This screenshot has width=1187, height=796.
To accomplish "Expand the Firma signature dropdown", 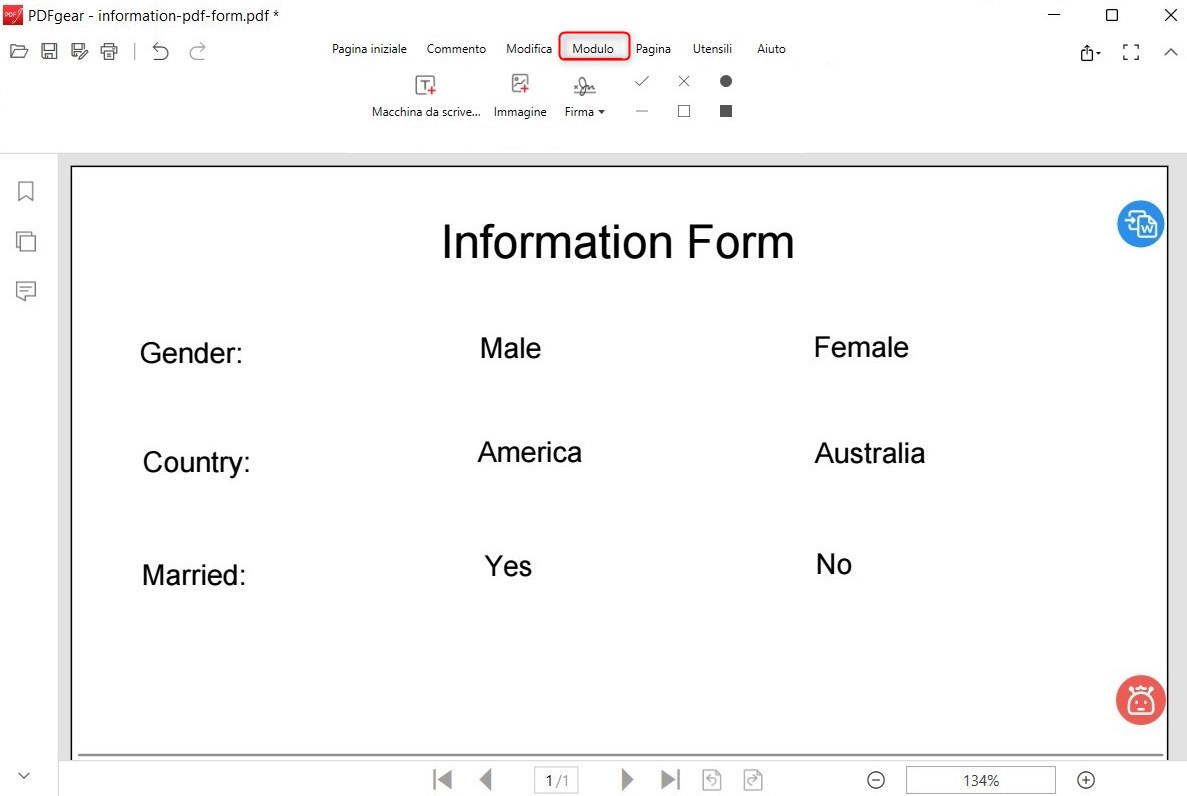I will [585, 112].
